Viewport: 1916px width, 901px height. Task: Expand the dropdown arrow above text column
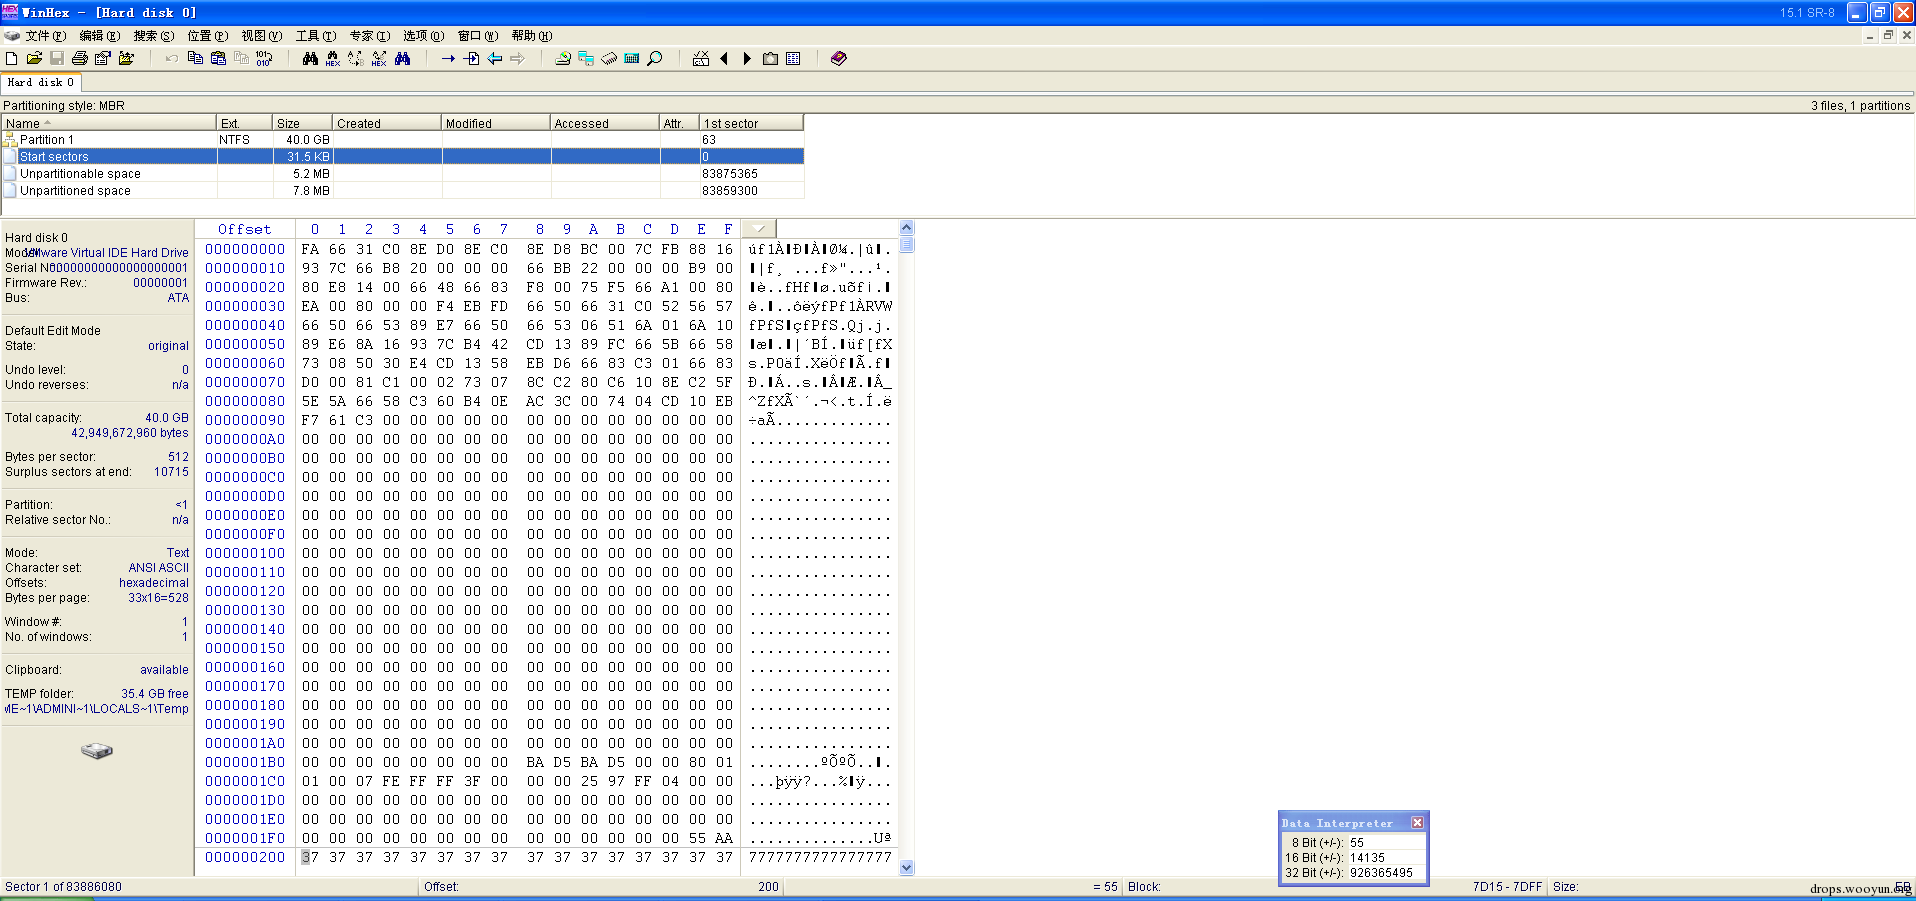[759, 229]
